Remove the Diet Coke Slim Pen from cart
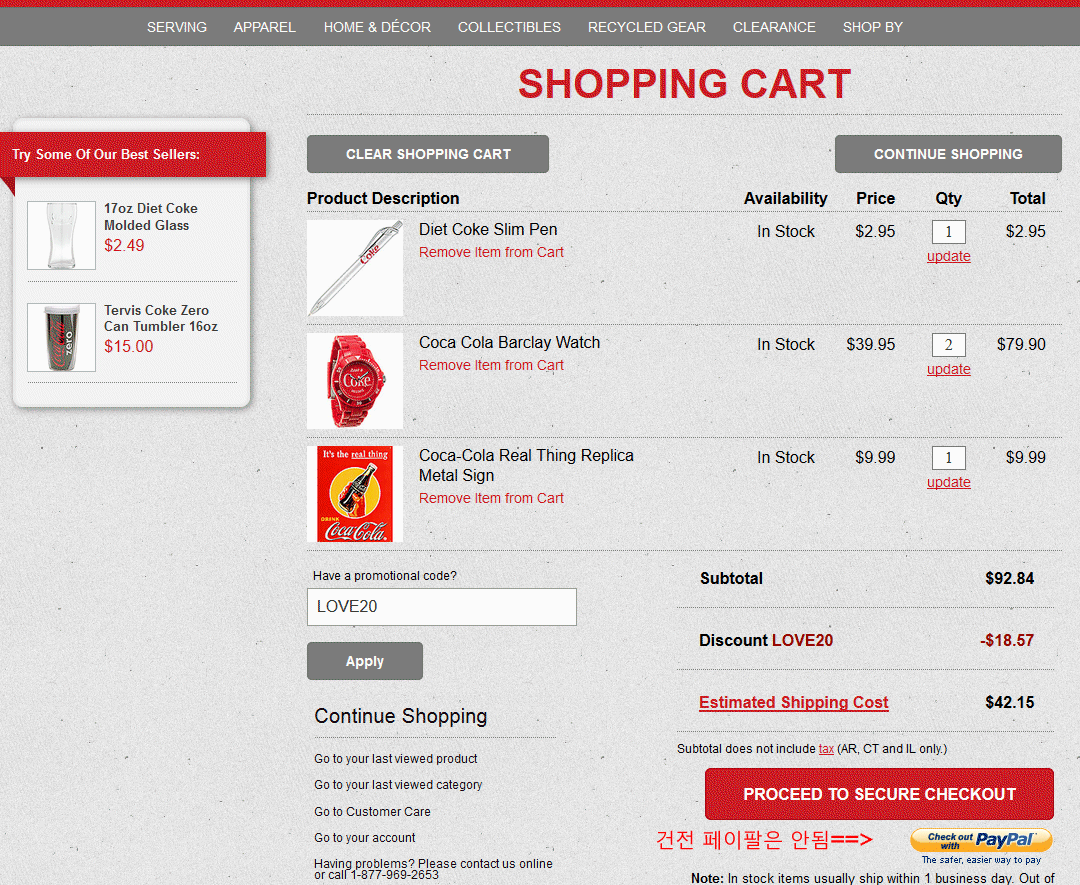1080x885 pixels. 491,252
